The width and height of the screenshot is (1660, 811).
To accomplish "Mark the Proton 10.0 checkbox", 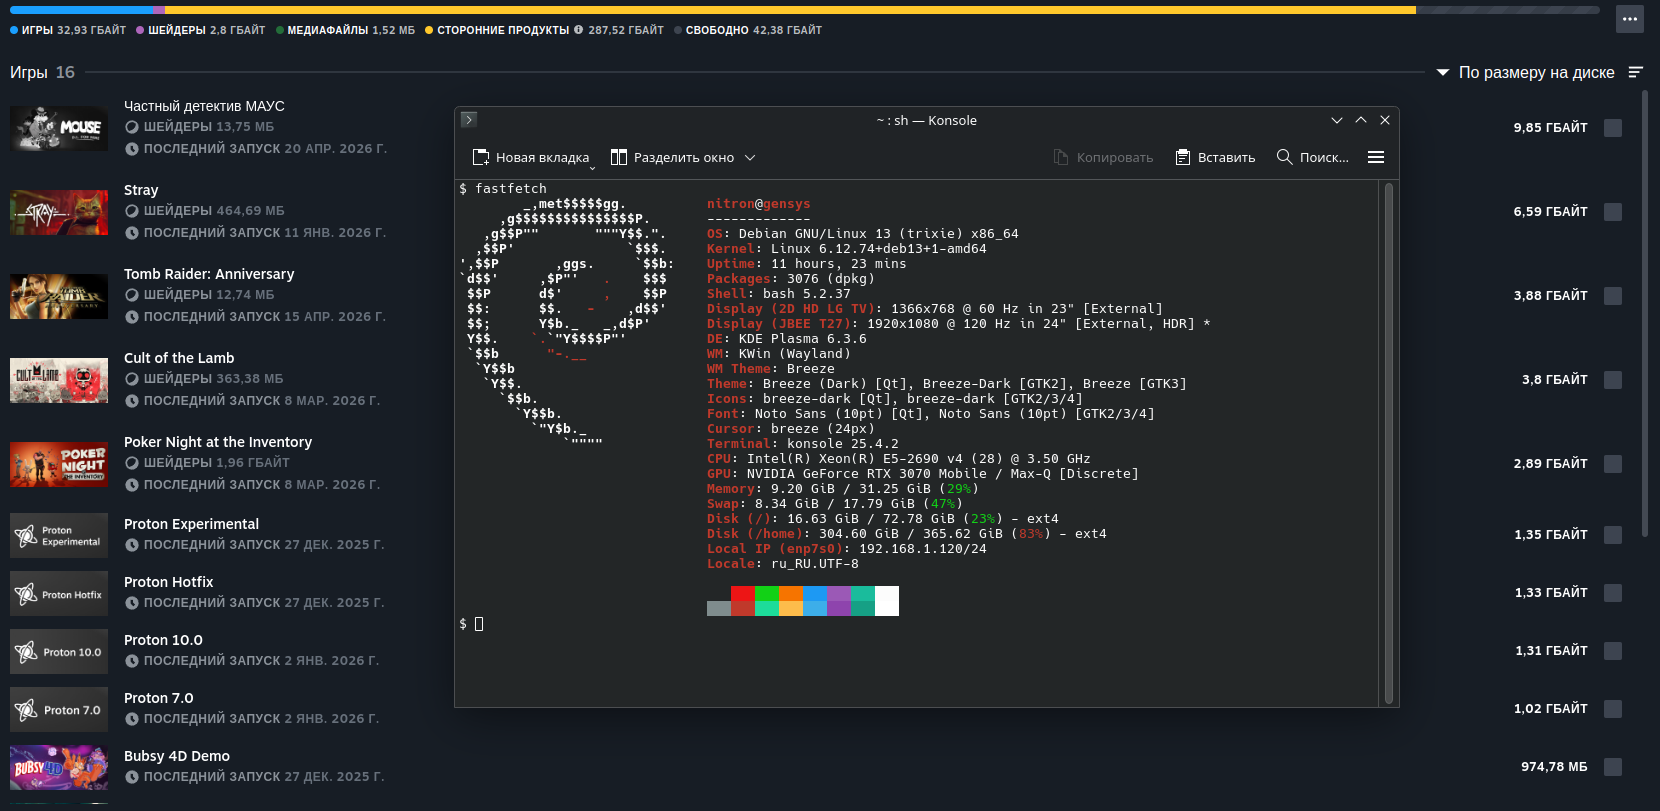I will click(1613, 651).
